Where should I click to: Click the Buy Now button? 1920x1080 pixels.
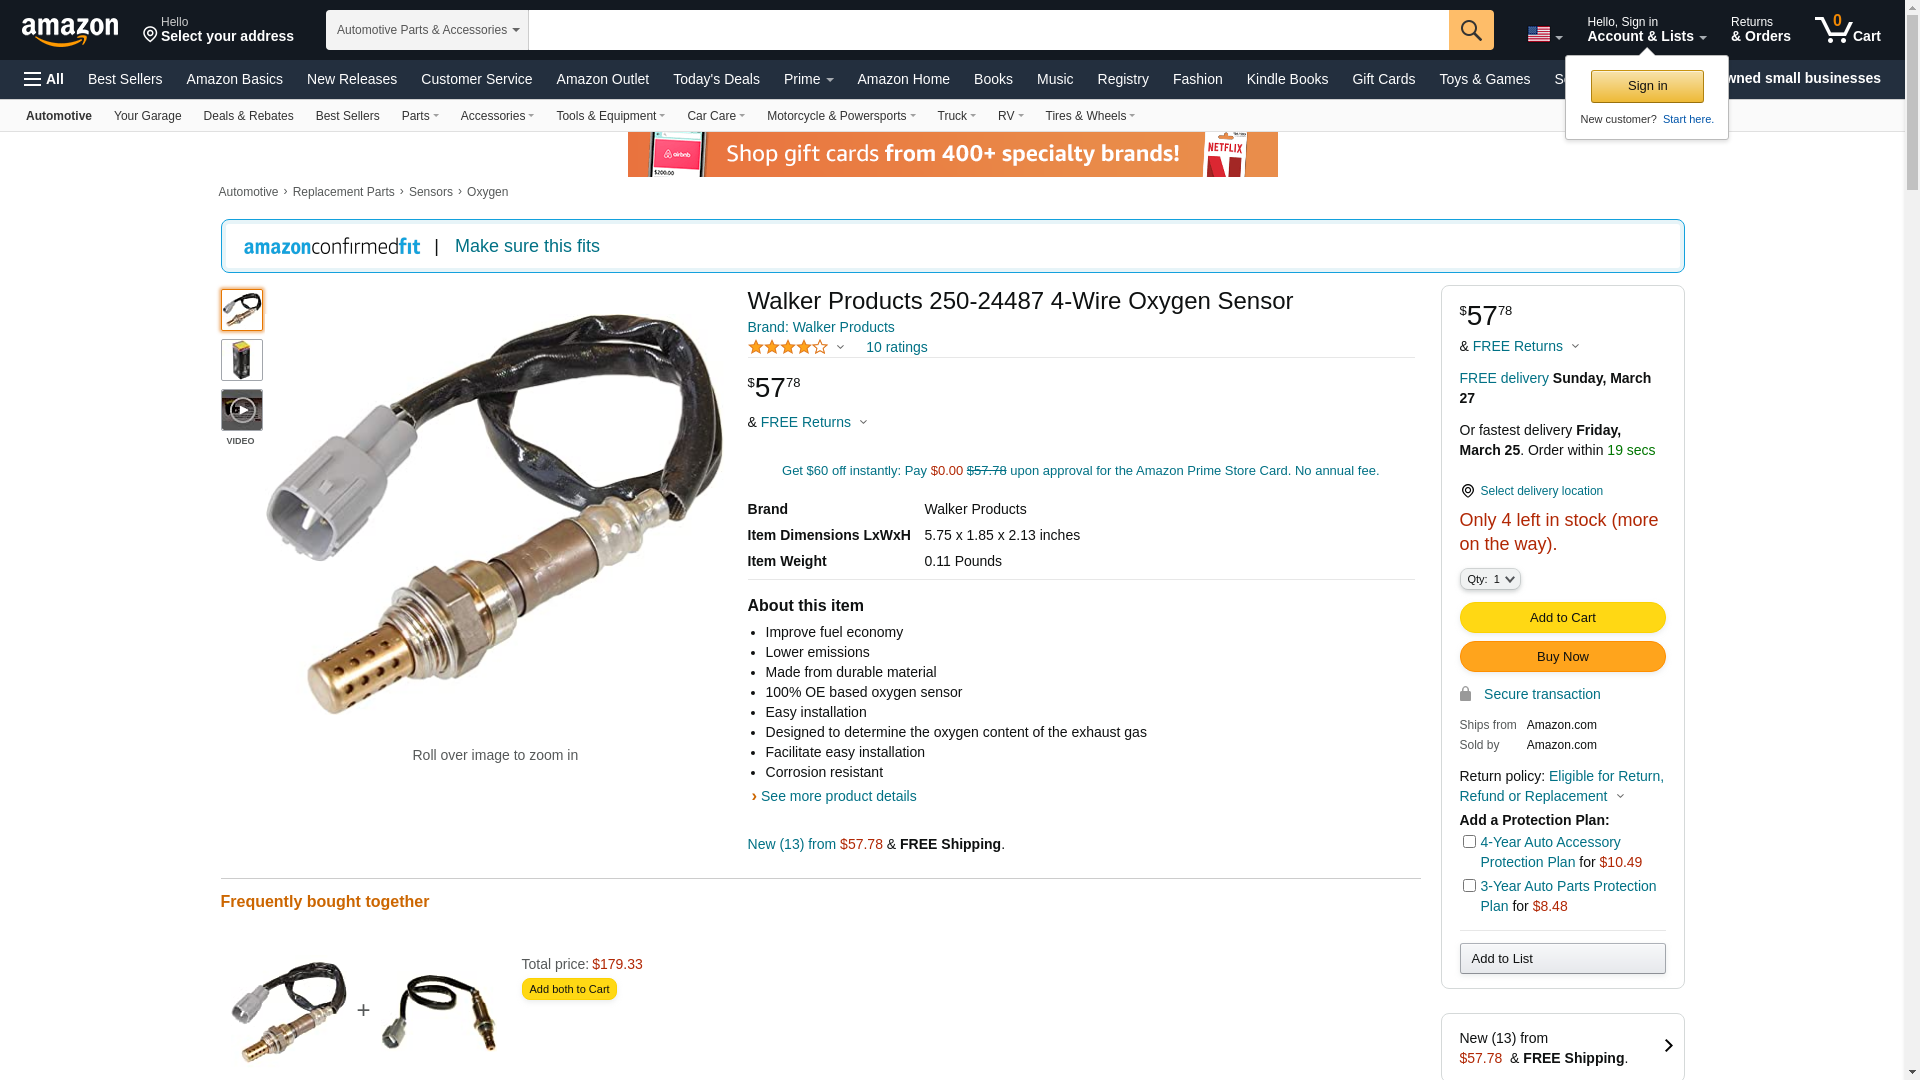point(1562,657)
